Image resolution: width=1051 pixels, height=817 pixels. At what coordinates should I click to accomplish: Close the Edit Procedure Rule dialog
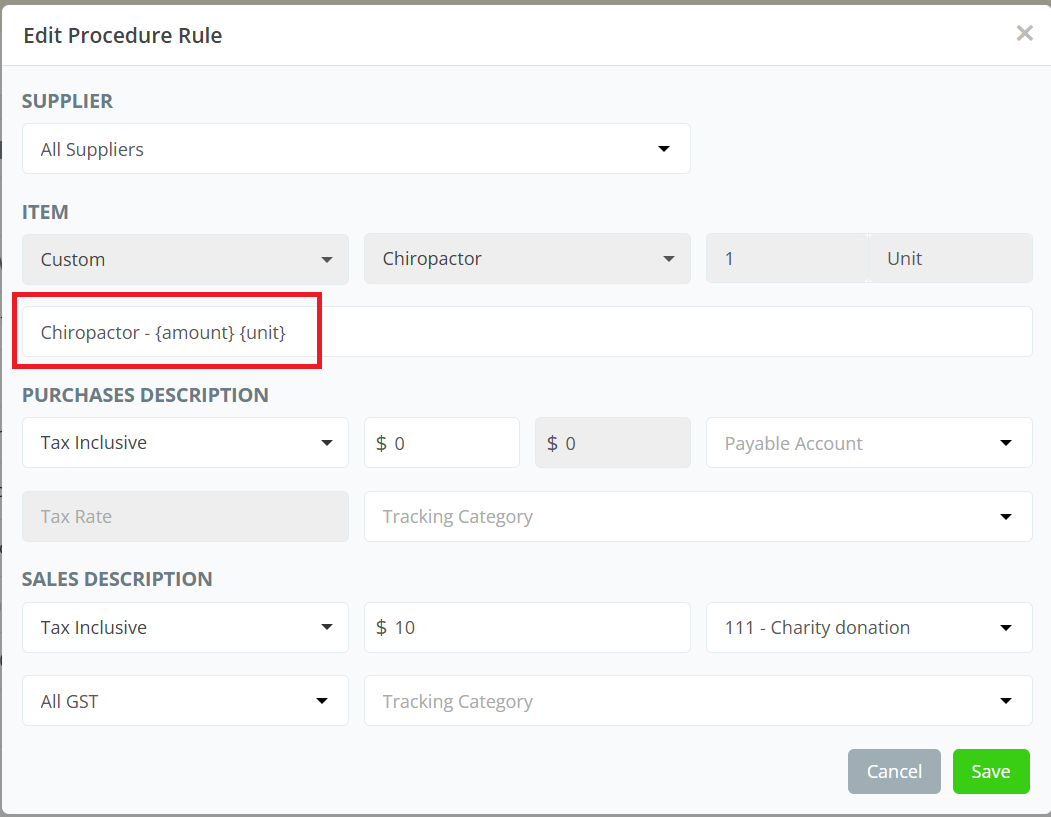[1024, 33]
